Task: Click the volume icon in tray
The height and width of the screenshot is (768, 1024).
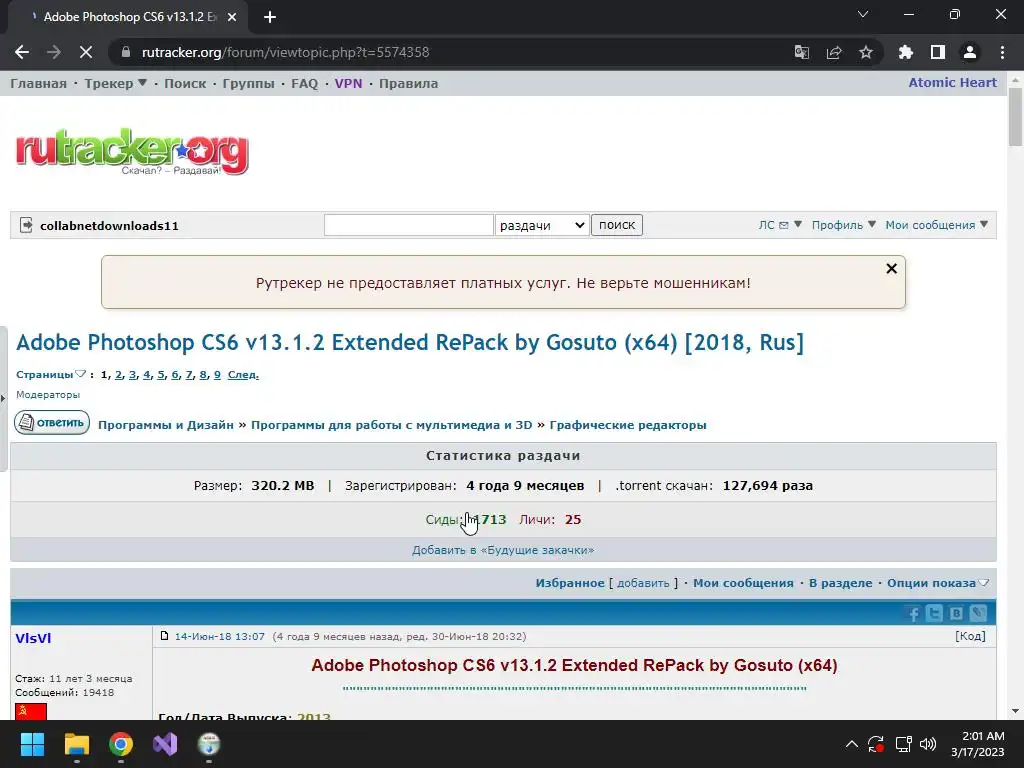Action: pos(928,744)
